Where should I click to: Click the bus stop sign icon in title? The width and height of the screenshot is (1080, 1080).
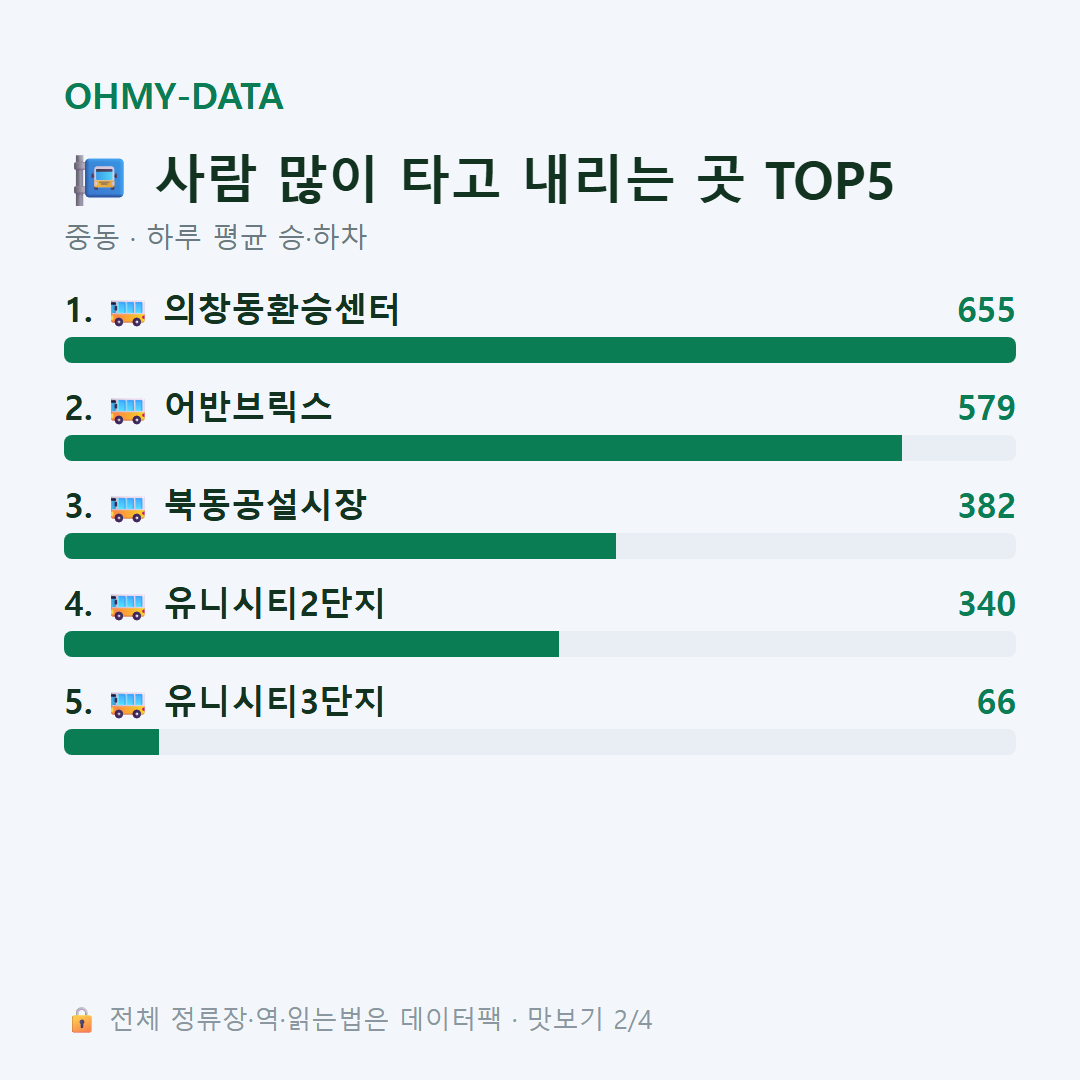(99, 180)
